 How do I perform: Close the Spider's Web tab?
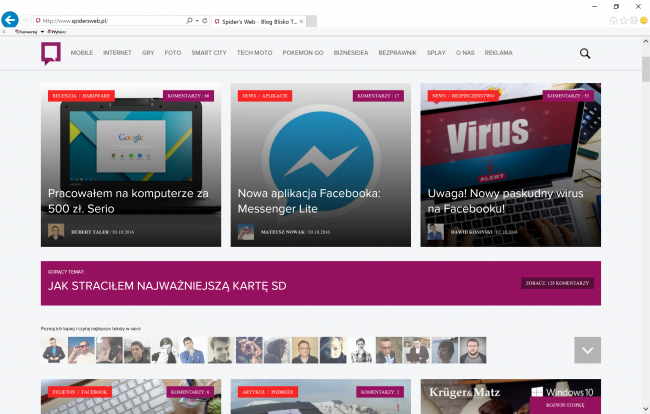pyautogui.click(x=301, y=22)
